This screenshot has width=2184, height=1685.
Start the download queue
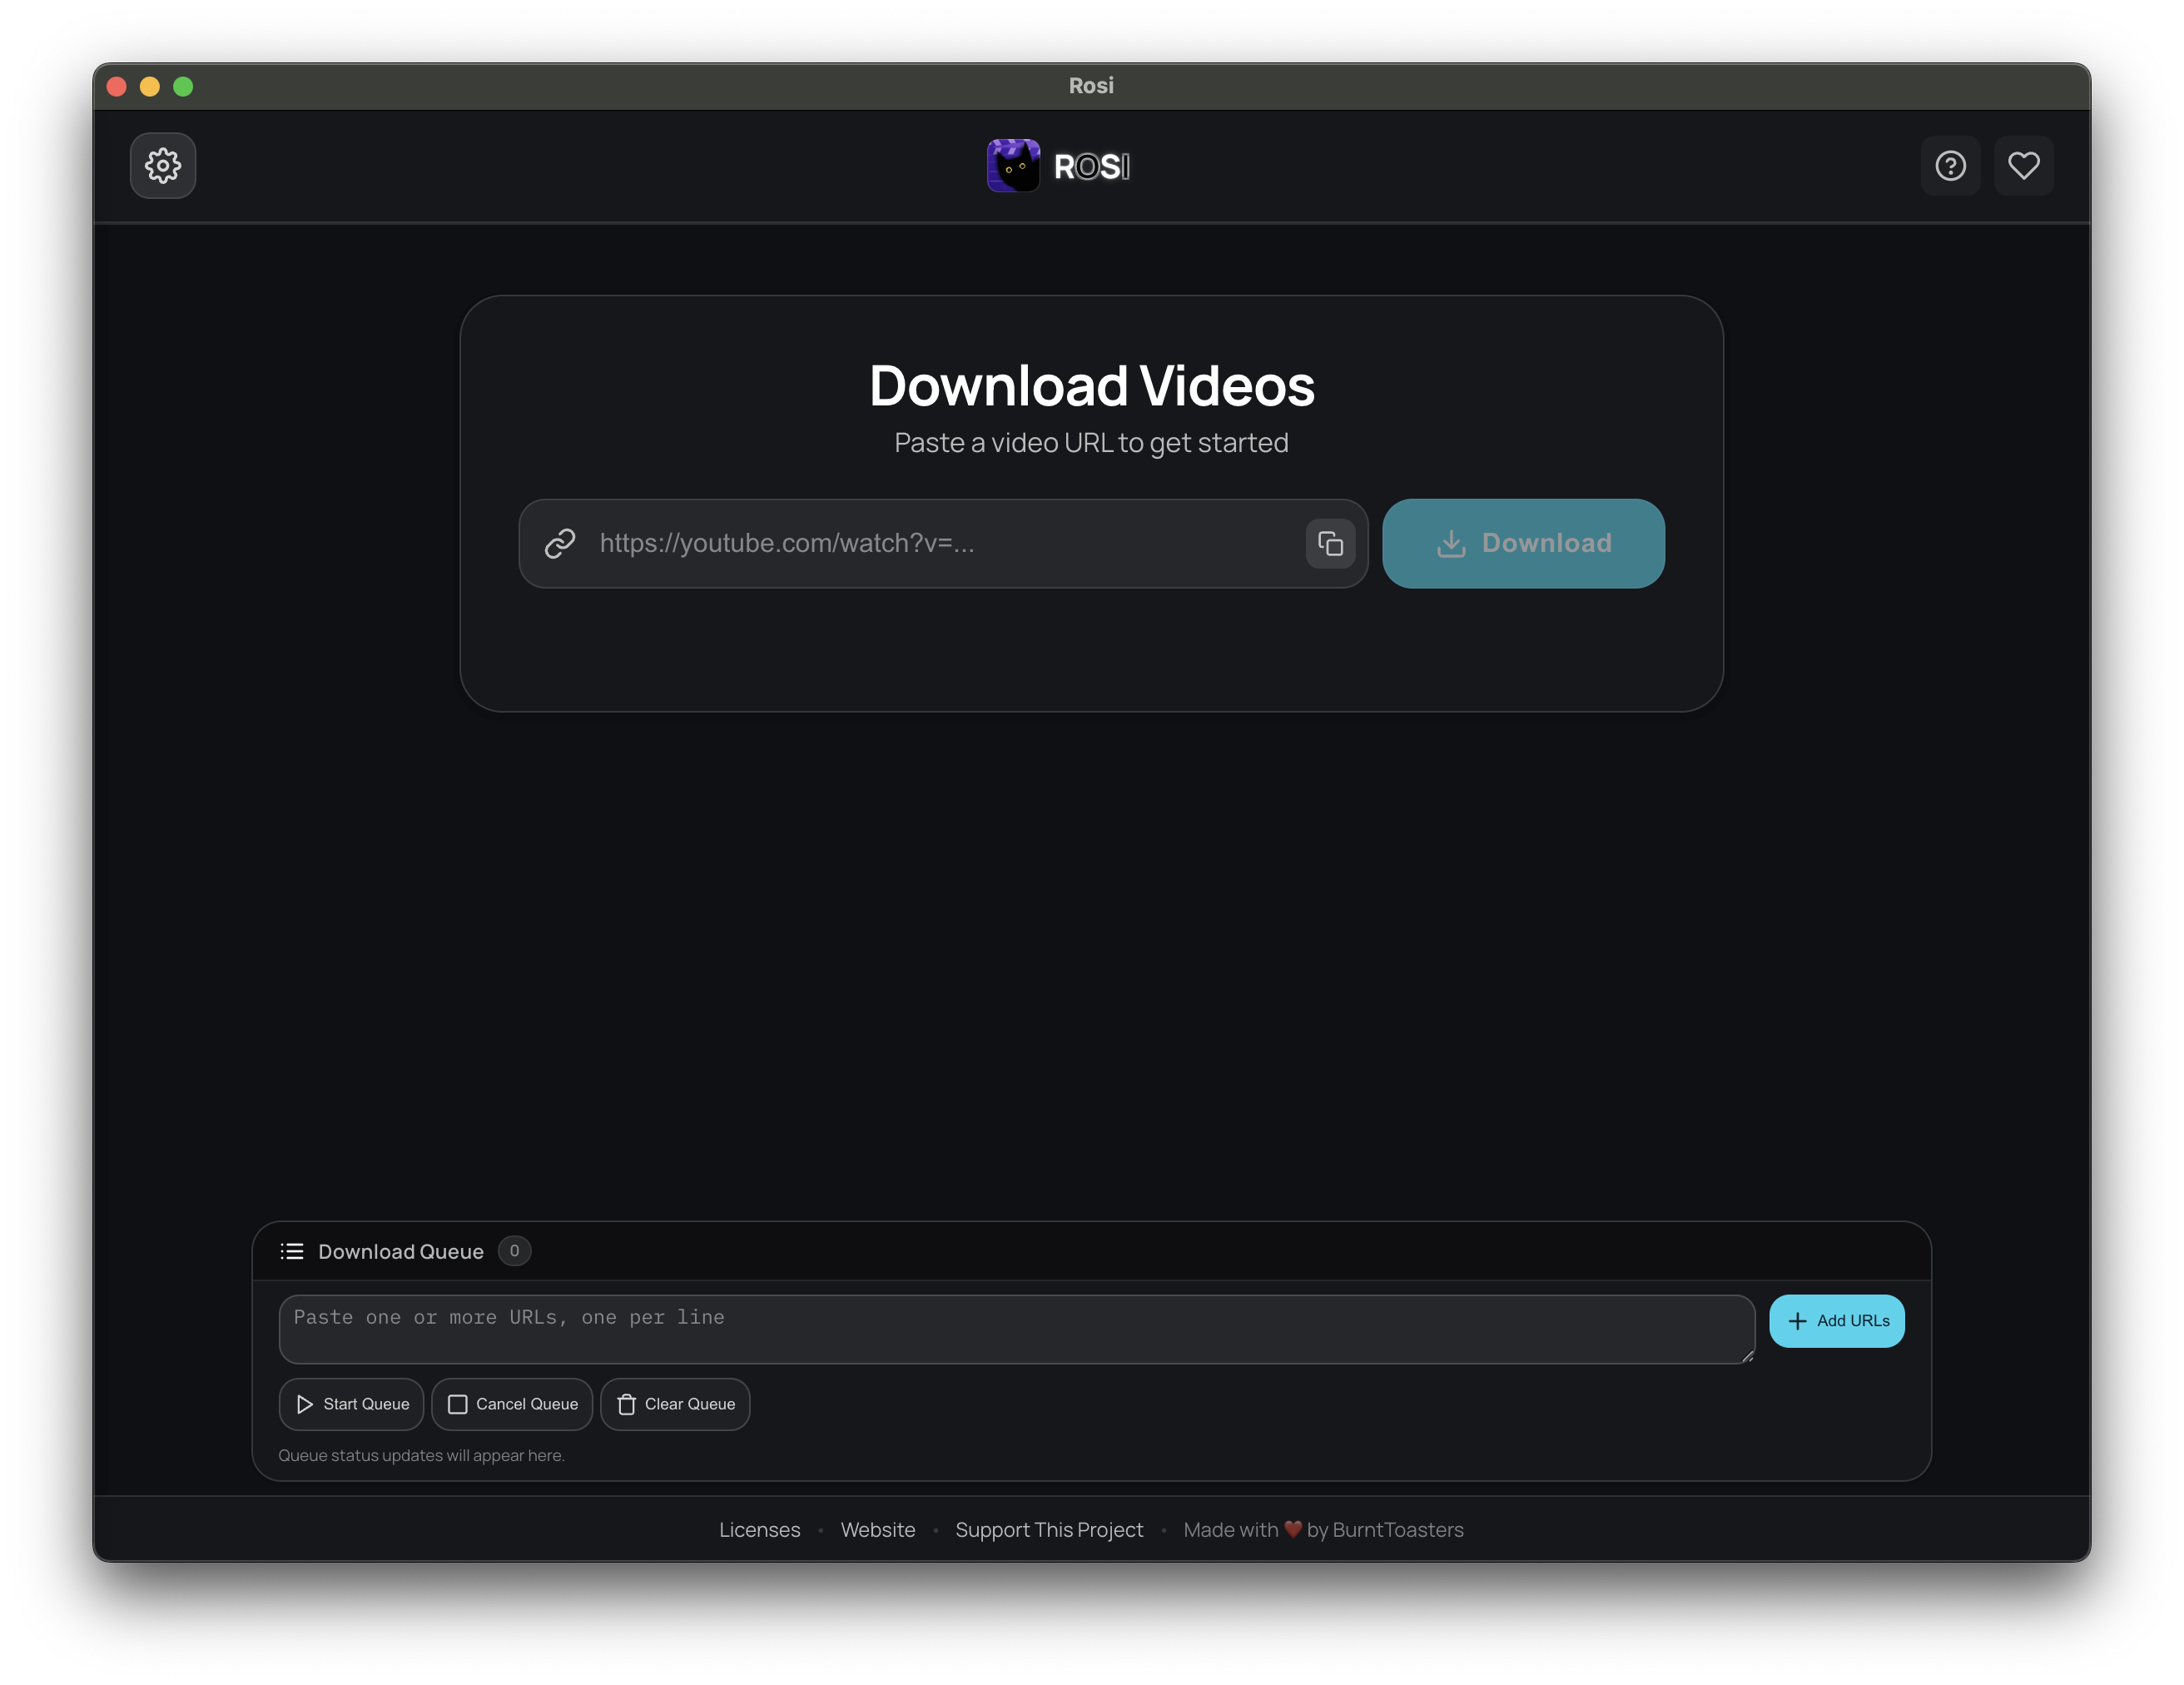[x=352, y=1404]
